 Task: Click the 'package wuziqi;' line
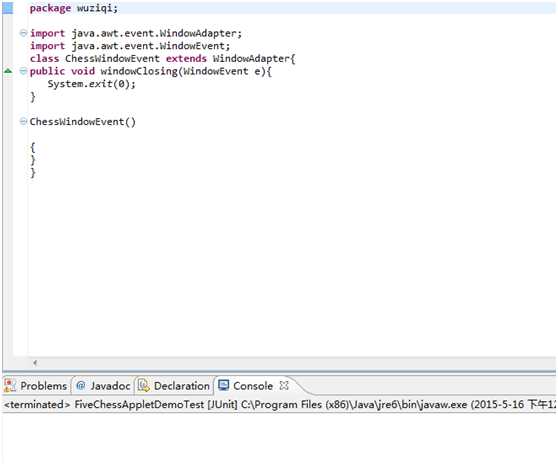(x=74, y=8)
